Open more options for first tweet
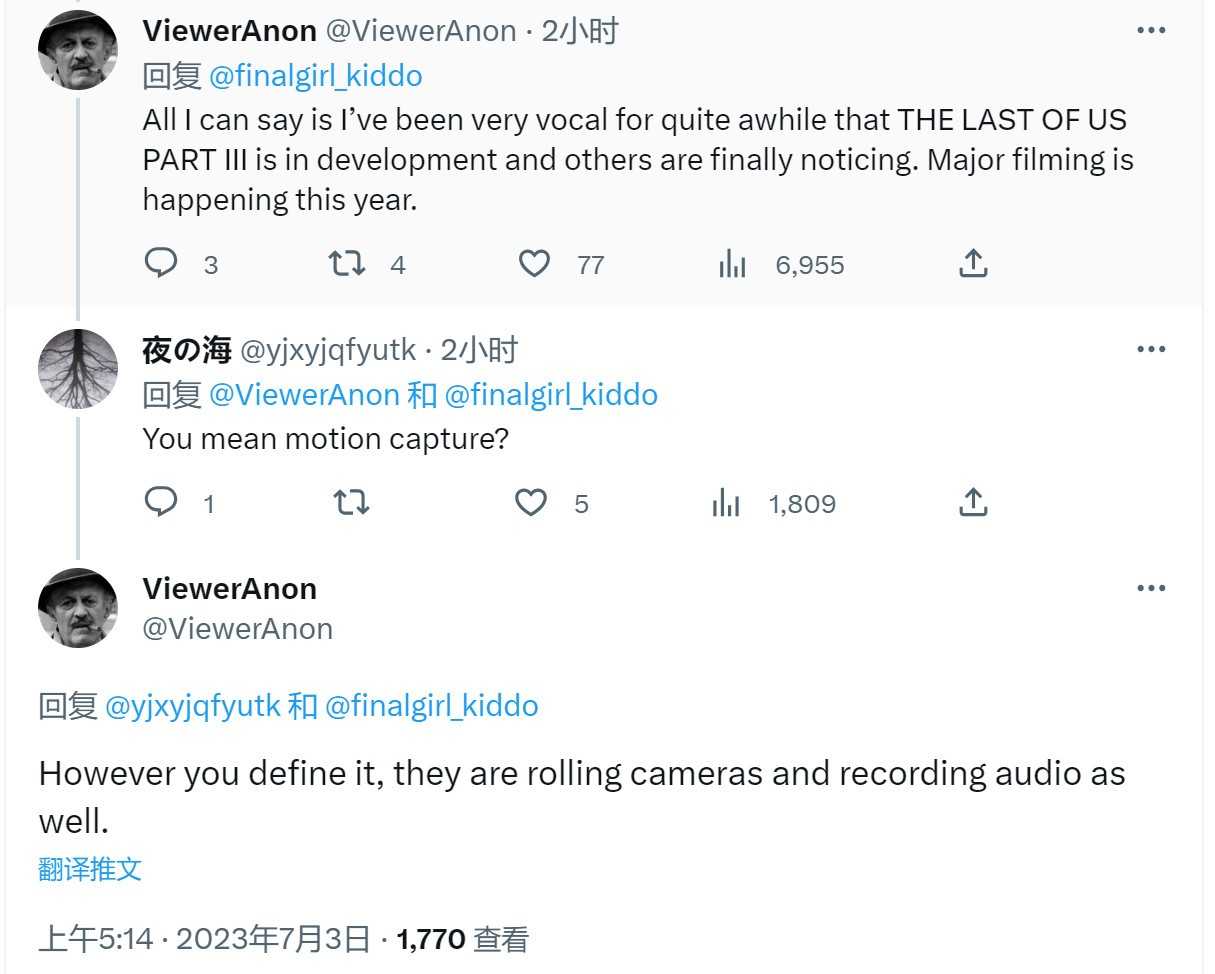 [x=1151, y=31]
